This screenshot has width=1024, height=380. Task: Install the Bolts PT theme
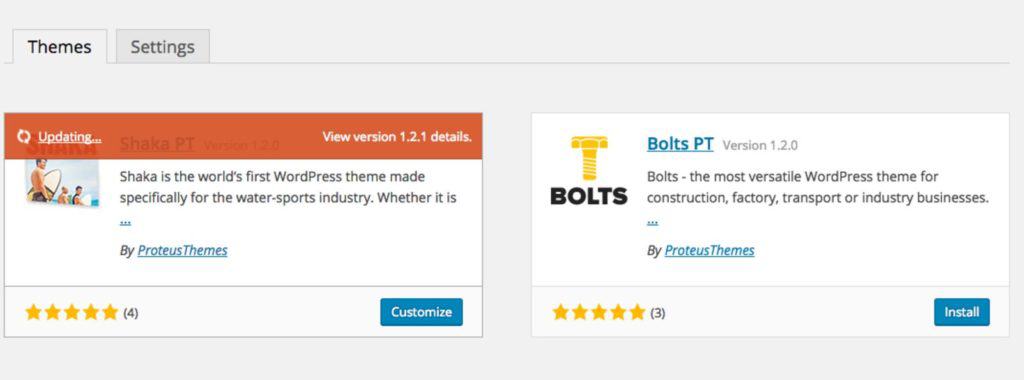[961, 312]
